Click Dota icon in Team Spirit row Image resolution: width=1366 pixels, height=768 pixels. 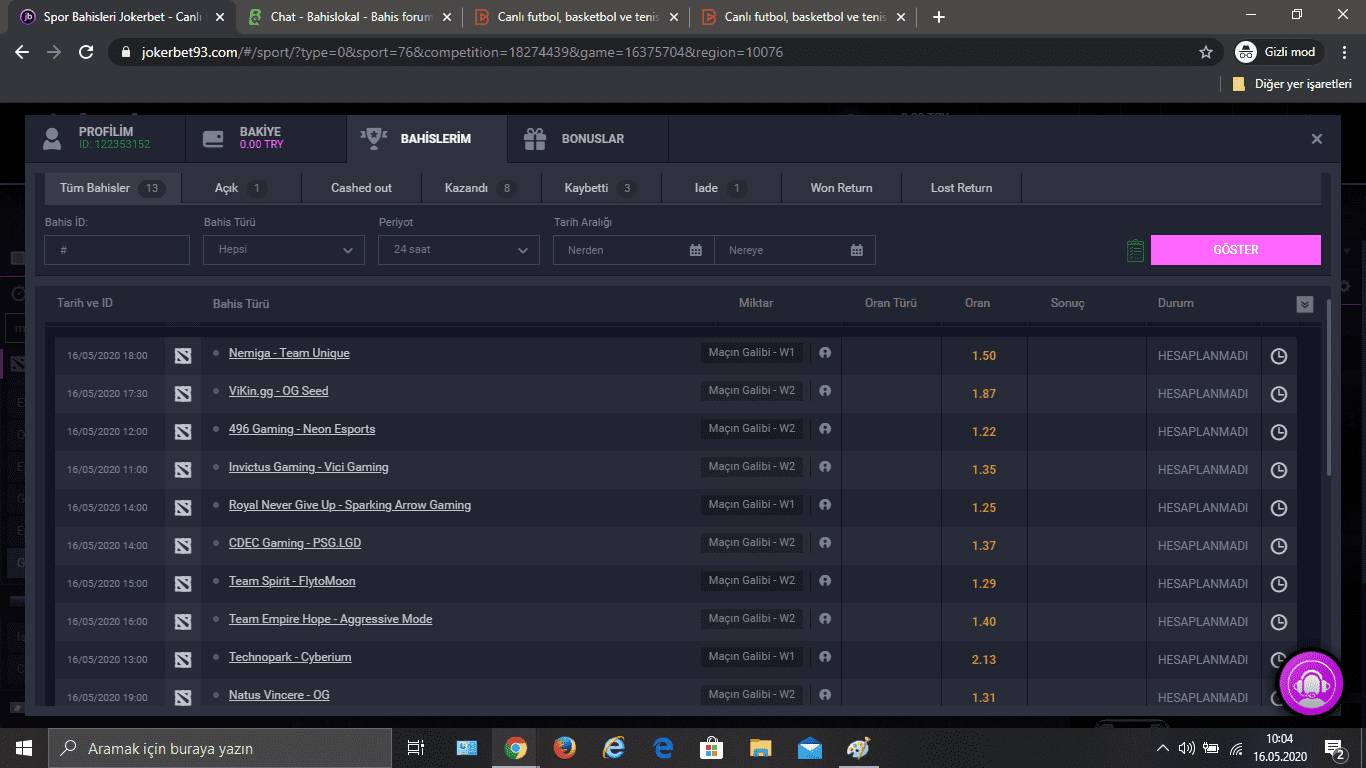(x=183, y=584)
